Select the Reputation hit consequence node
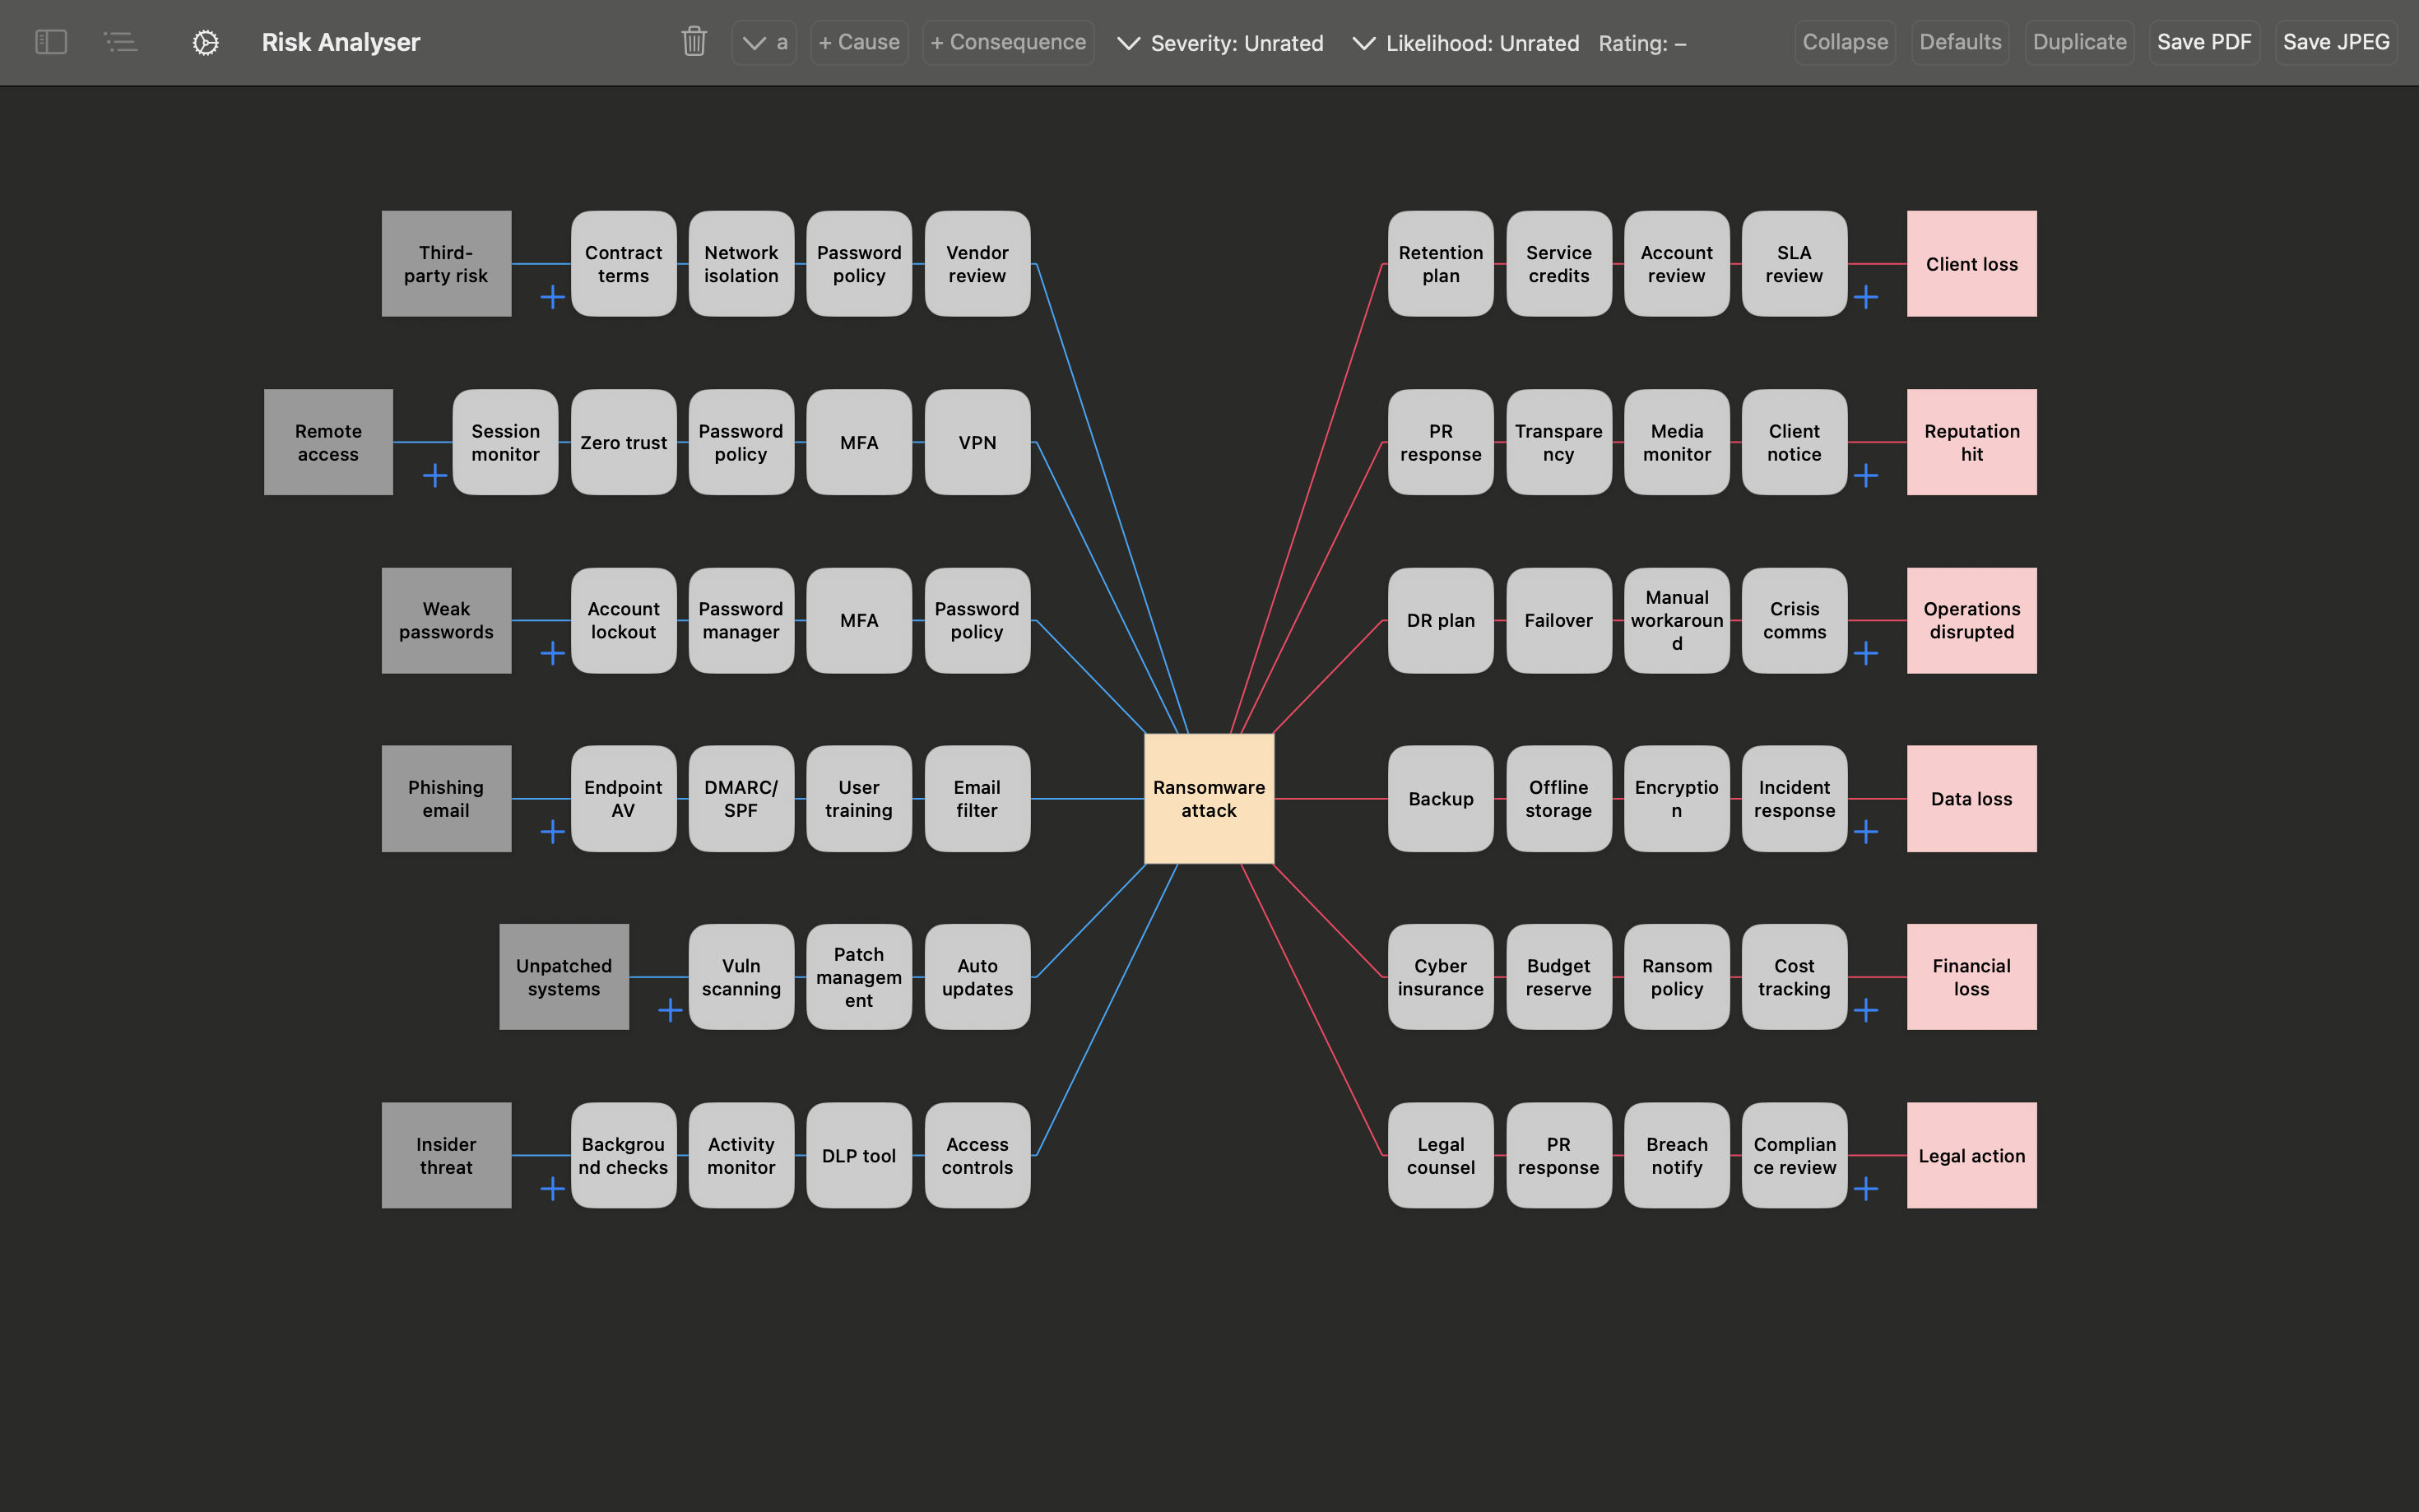This screenshot has width=2419, height=1512. tap(1972, 442)
